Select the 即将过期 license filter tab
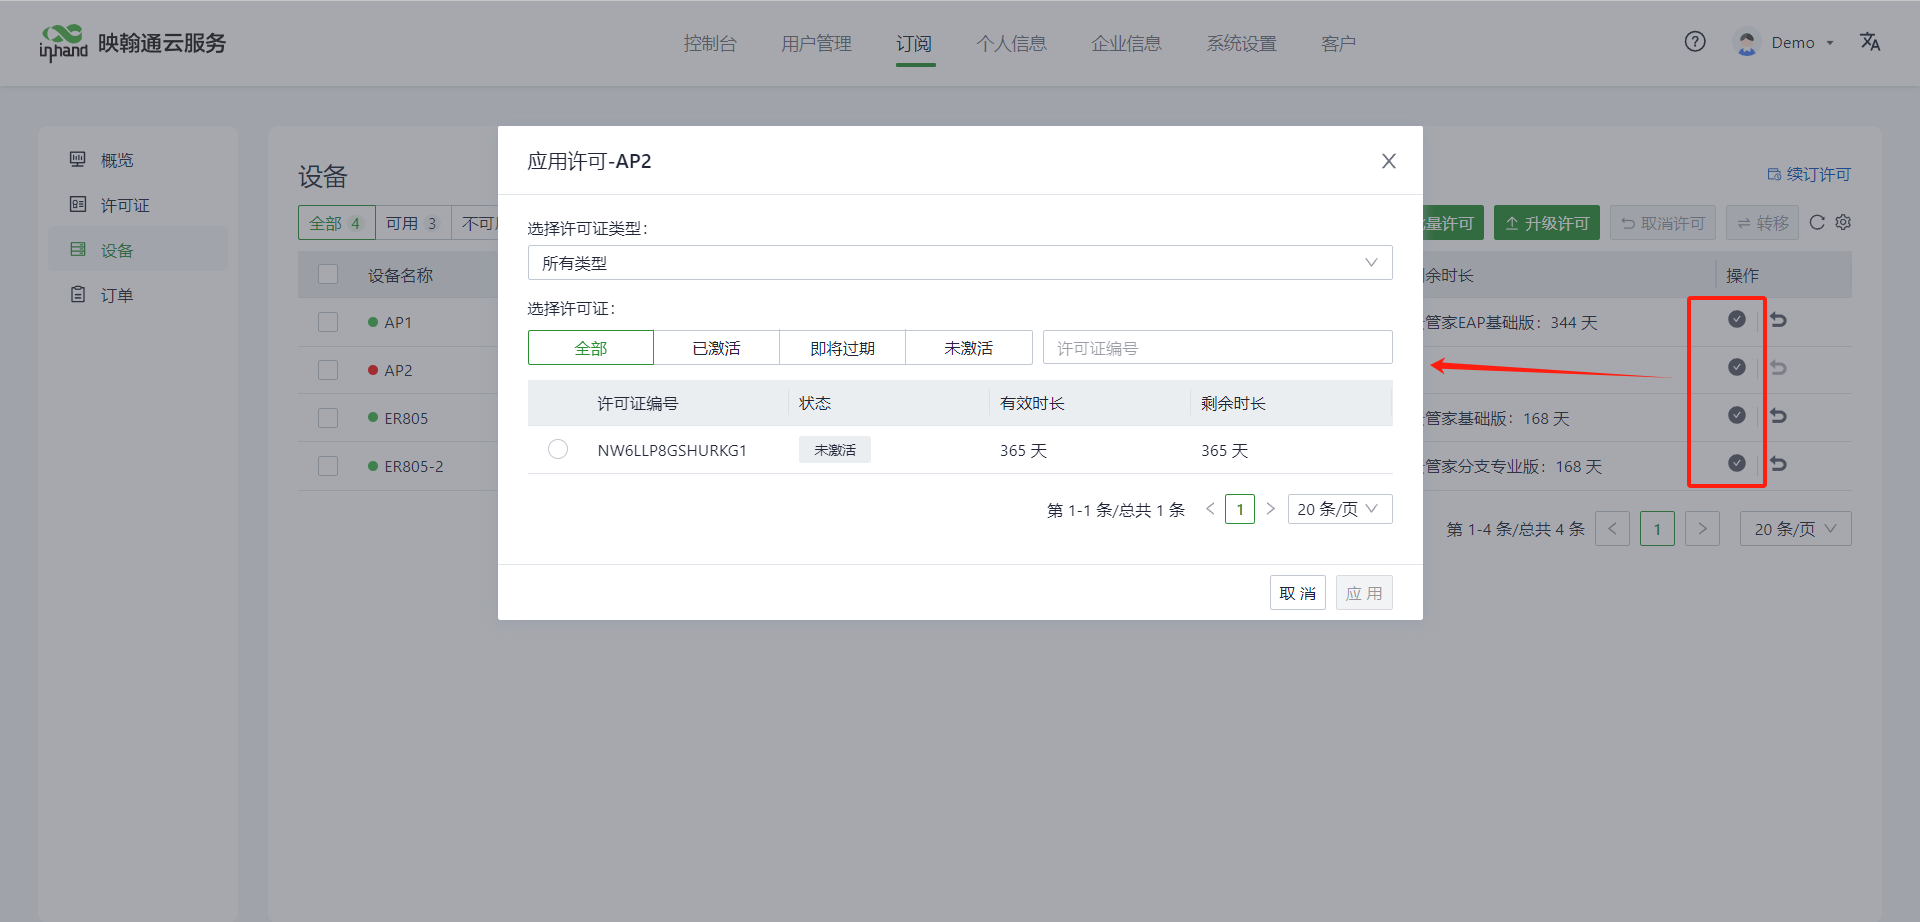 coord(843,348)
